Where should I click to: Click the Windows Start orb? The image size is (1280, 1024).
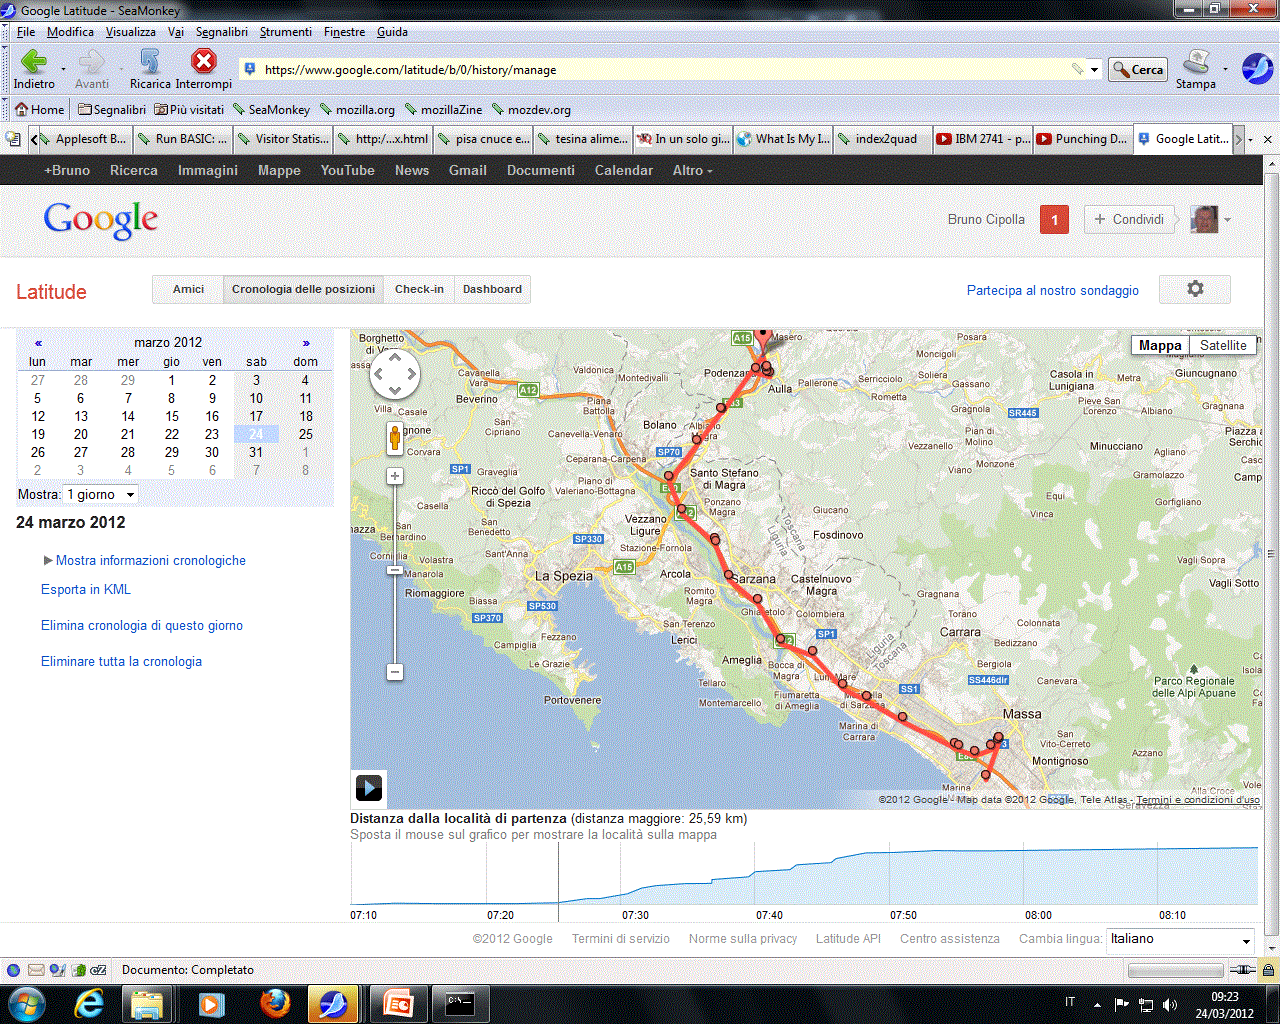26,1003
